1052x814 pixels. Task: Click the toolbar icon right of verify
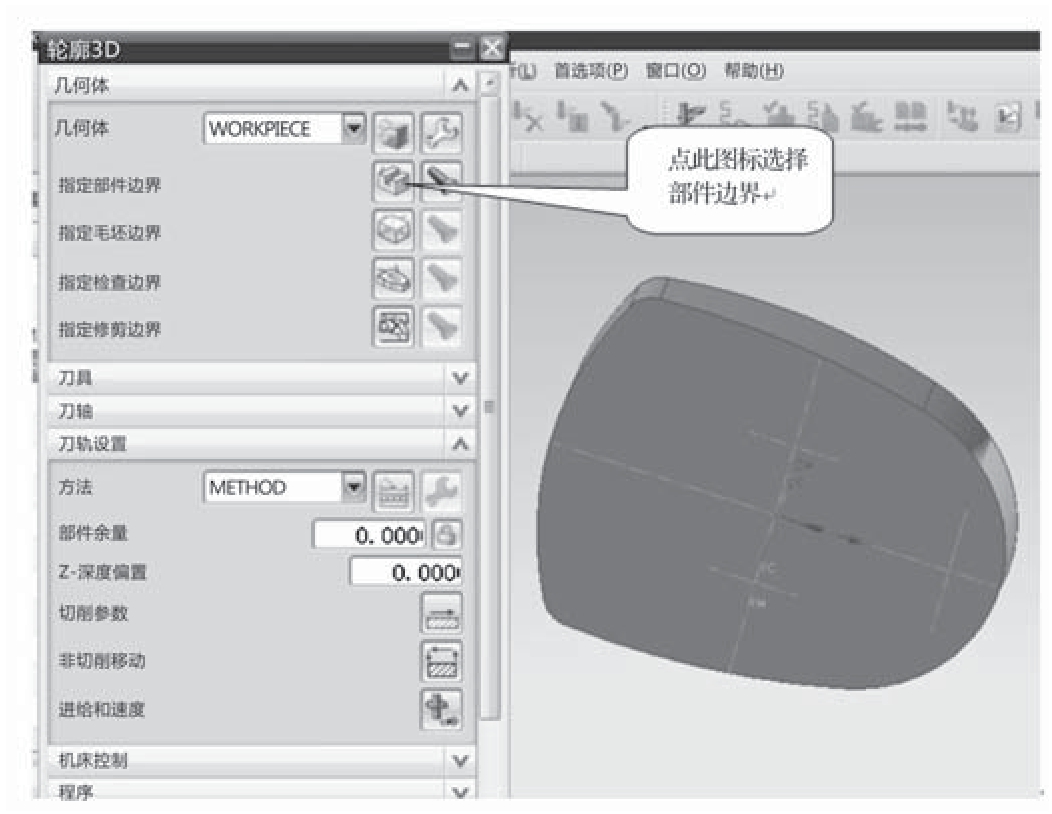pos(823,115)
